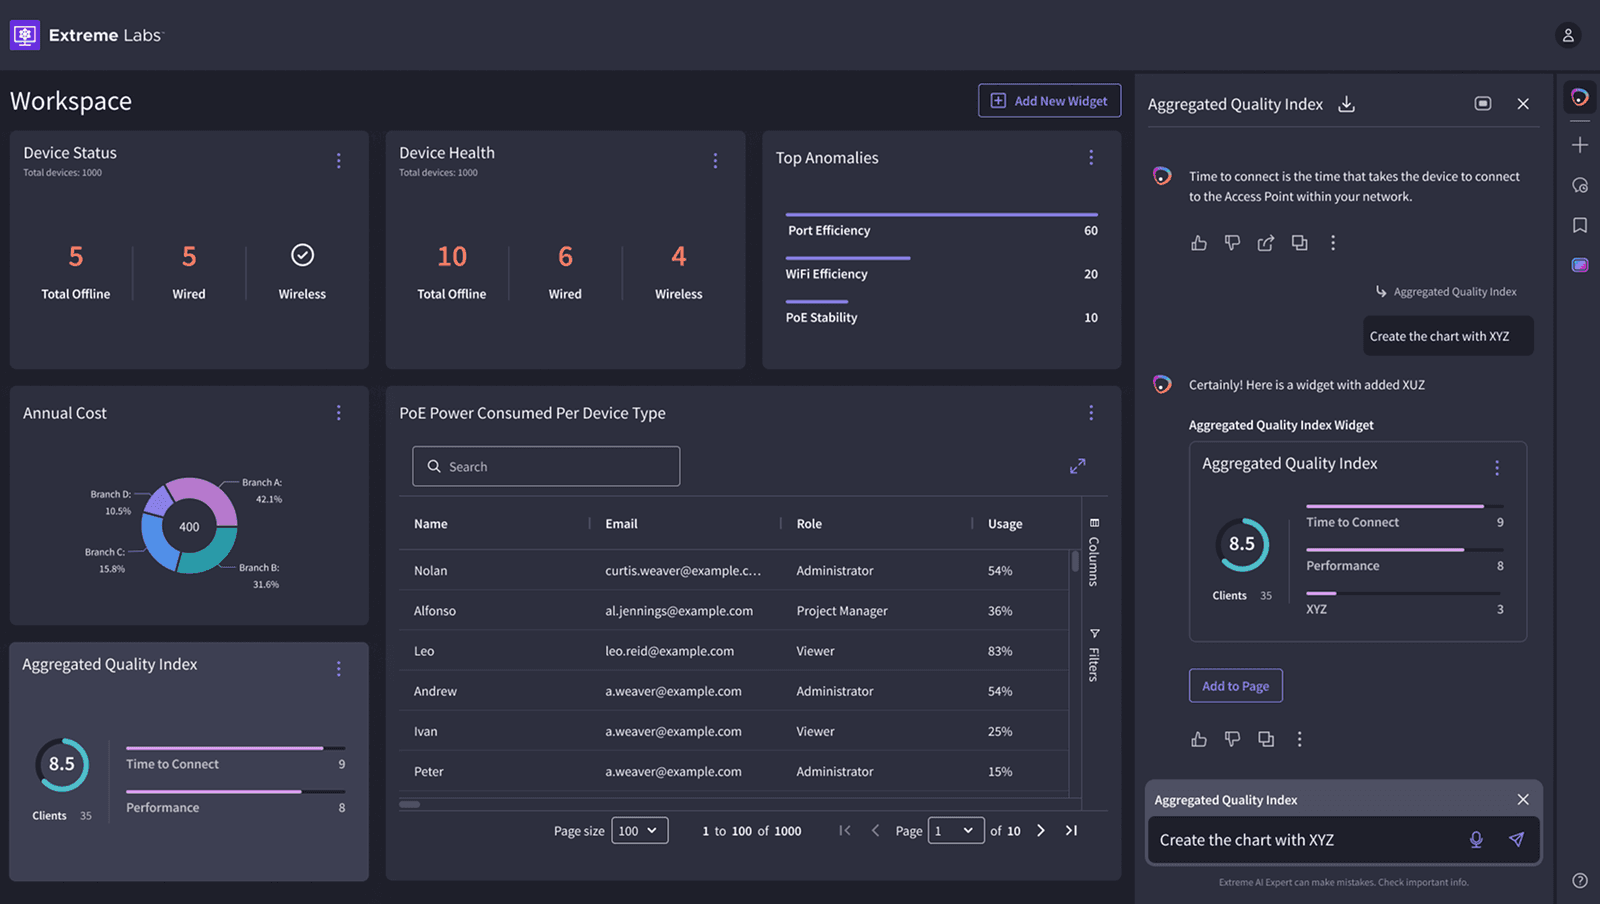Open Top Anomalies widget menu
The height and width of the screenshot is (904, 1600).
tap(1091, 157)
